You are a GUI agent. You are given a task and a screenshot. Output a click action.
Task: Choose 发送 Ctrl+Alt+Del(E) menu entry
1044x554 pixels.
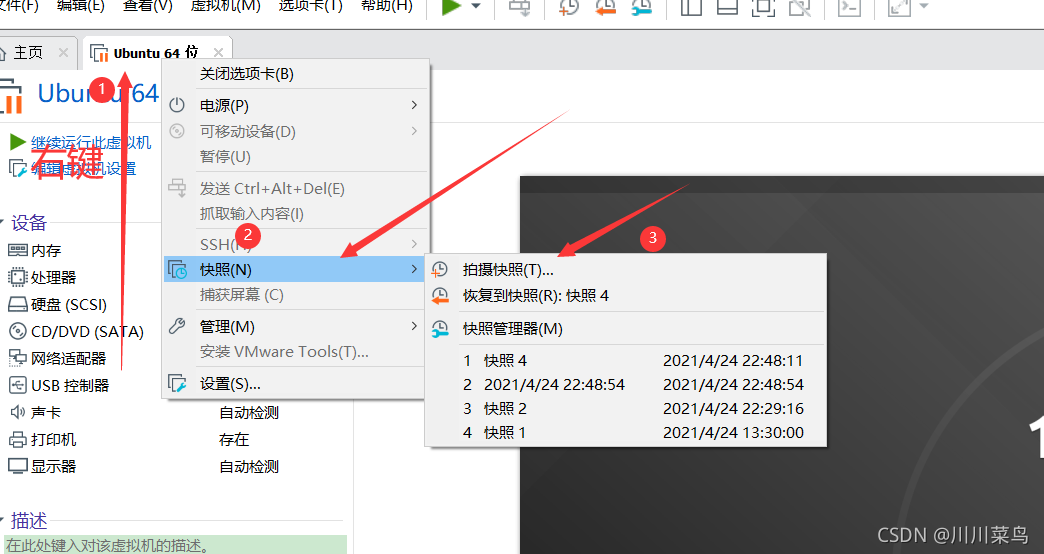[x=294, y=188]
